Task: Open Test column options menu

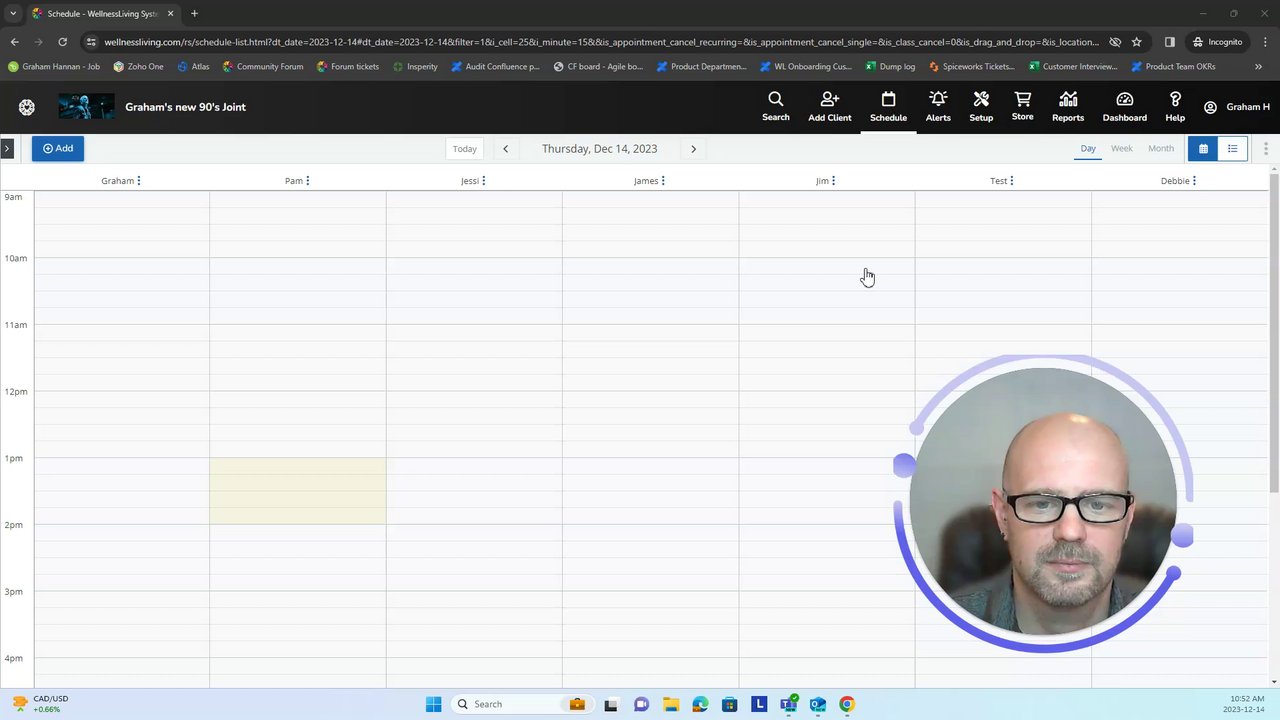Action: [x=1012, y=181]
